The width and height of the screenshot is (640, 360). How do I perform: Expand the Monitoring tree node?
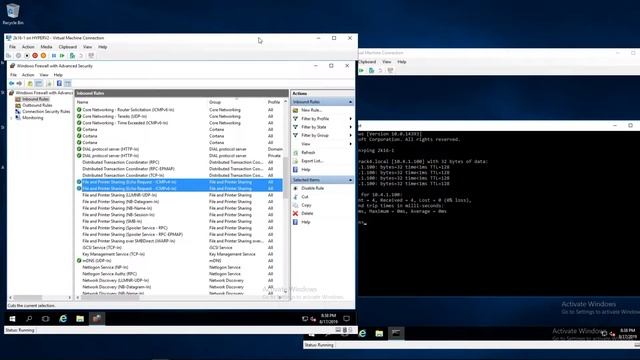pyautogui.click(x=11, y=118)
